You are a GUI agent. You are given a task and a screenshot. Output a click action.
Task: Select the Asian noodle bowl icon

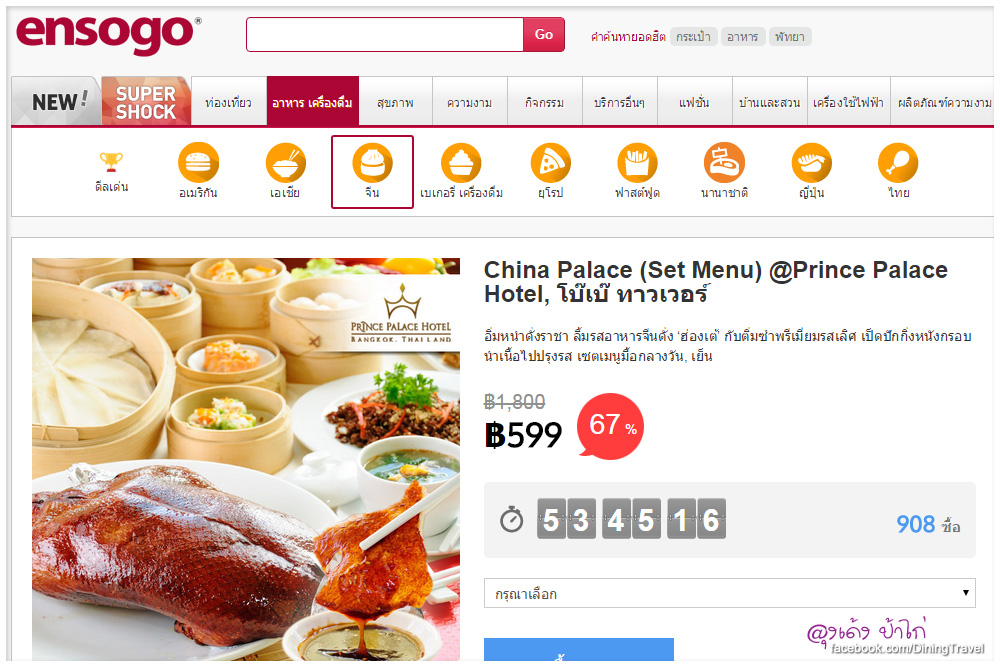(286, 163)
